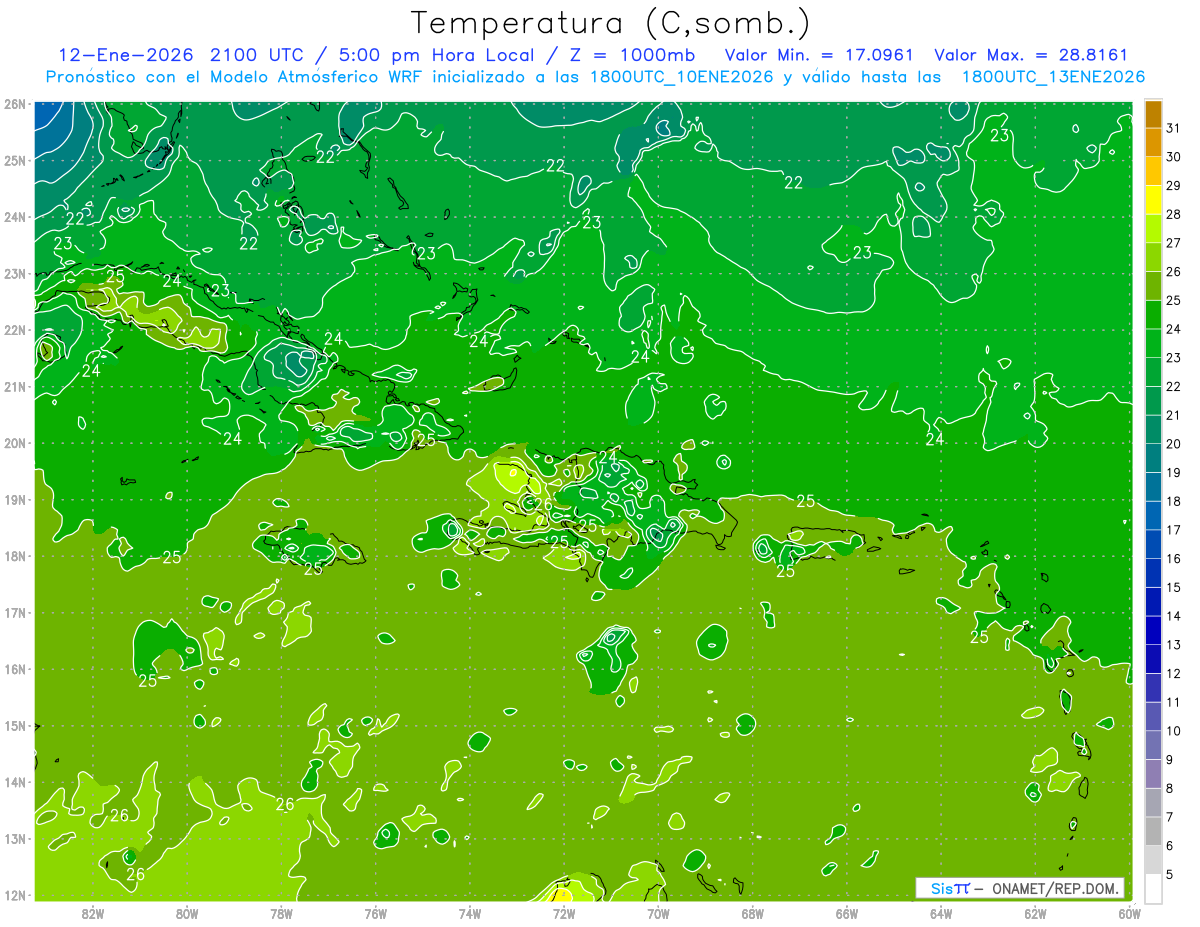1200x927 pixels.
Task: Click the '60W' longitude axis label
Action: (1129, 913)
